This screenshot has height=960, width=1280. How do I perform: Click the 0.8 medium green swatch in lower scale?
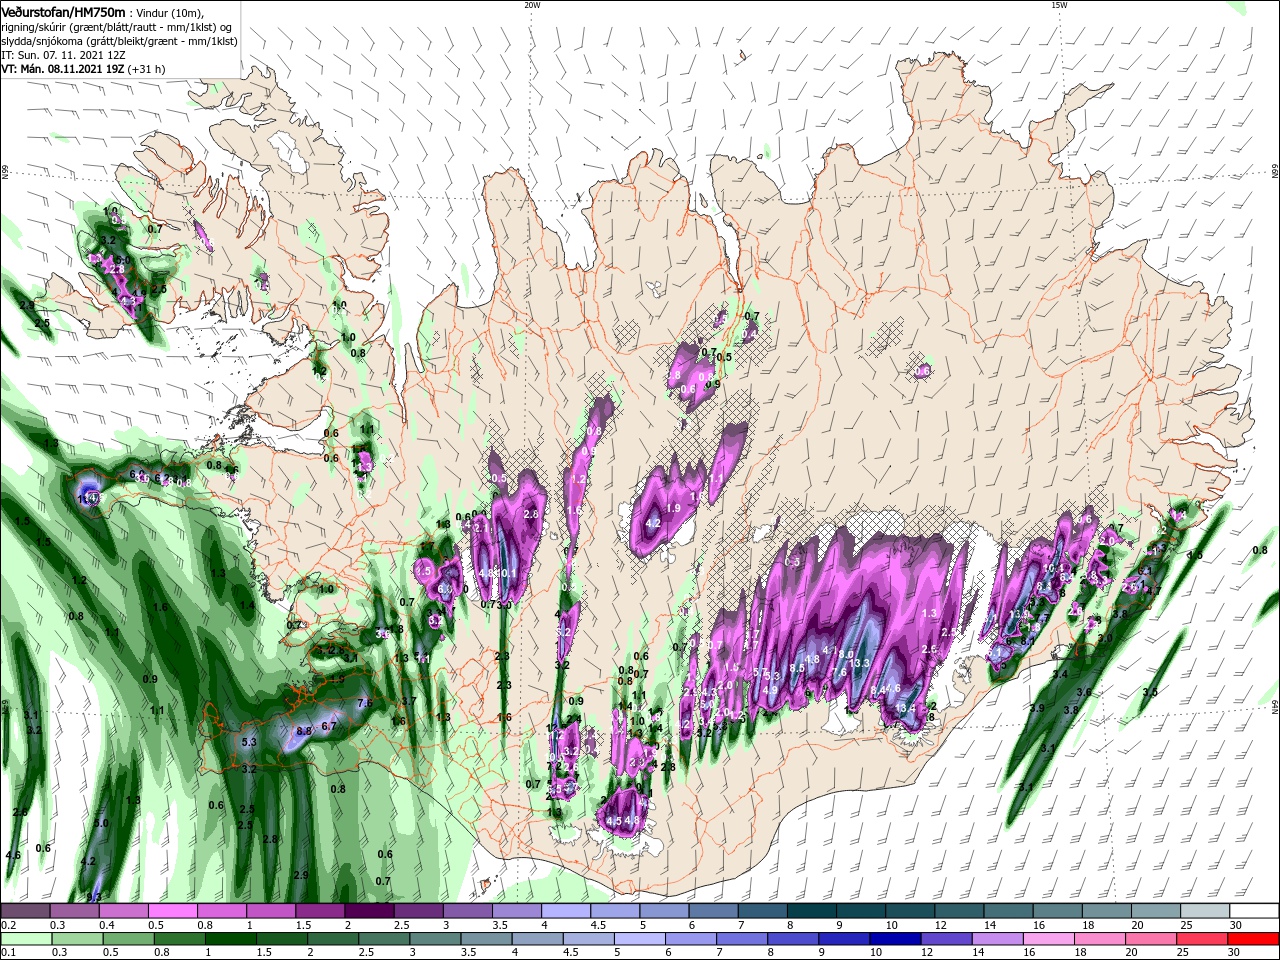click(178, 939)
